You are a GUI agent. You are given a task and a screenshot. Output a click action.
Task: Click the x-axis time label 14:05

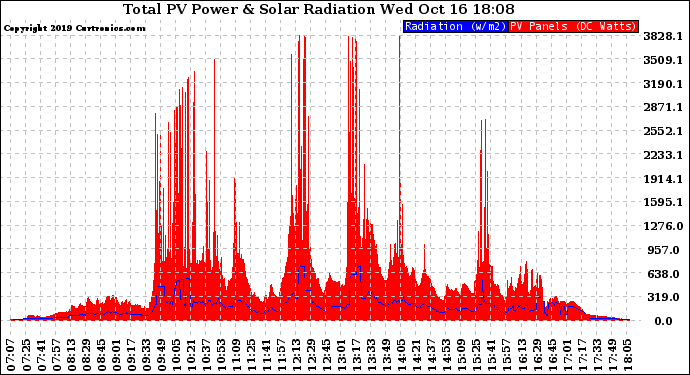(x=401, y=355)
